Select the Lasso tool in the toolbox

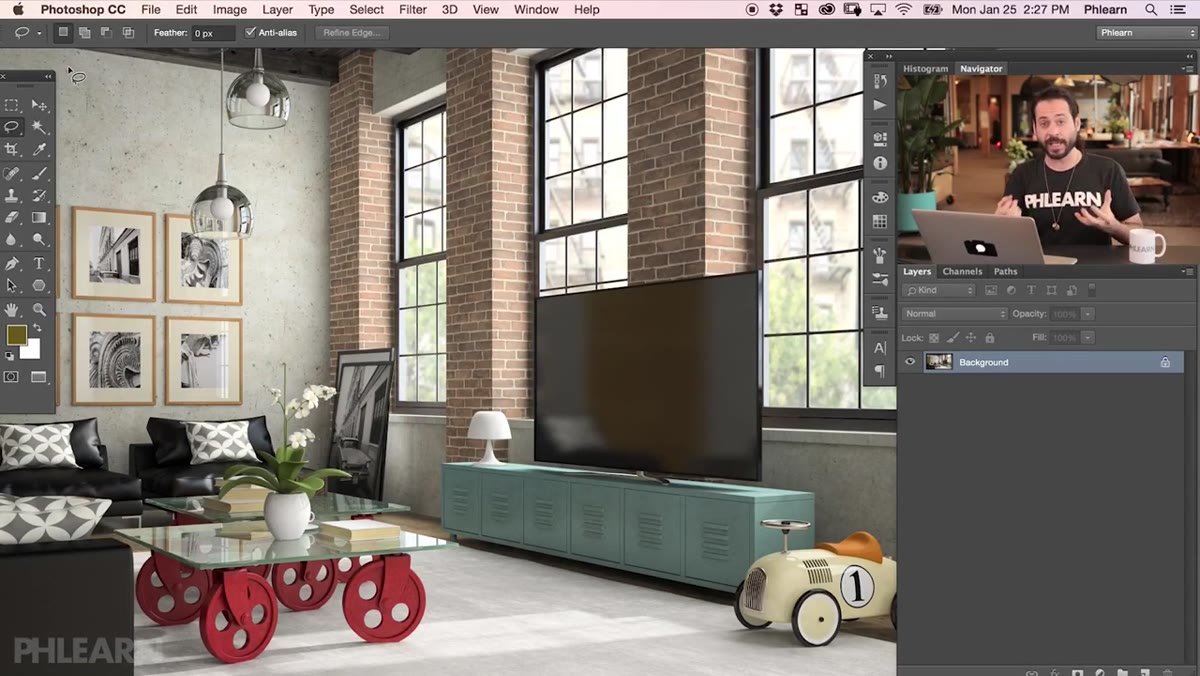click(12, 127)
